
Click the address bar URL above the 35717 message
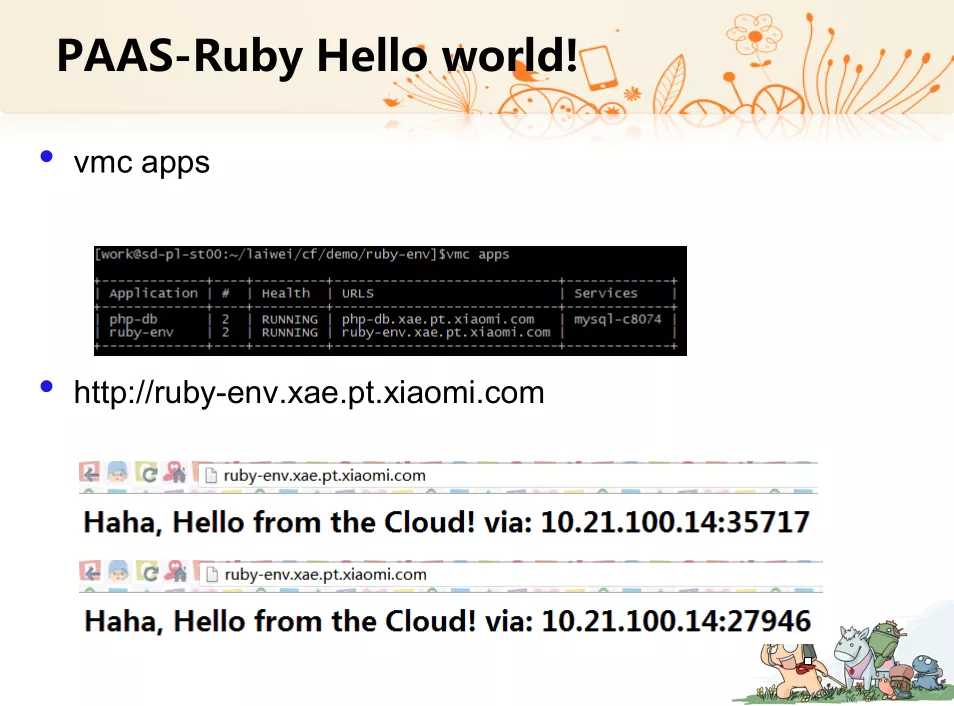tap(324, 475)
